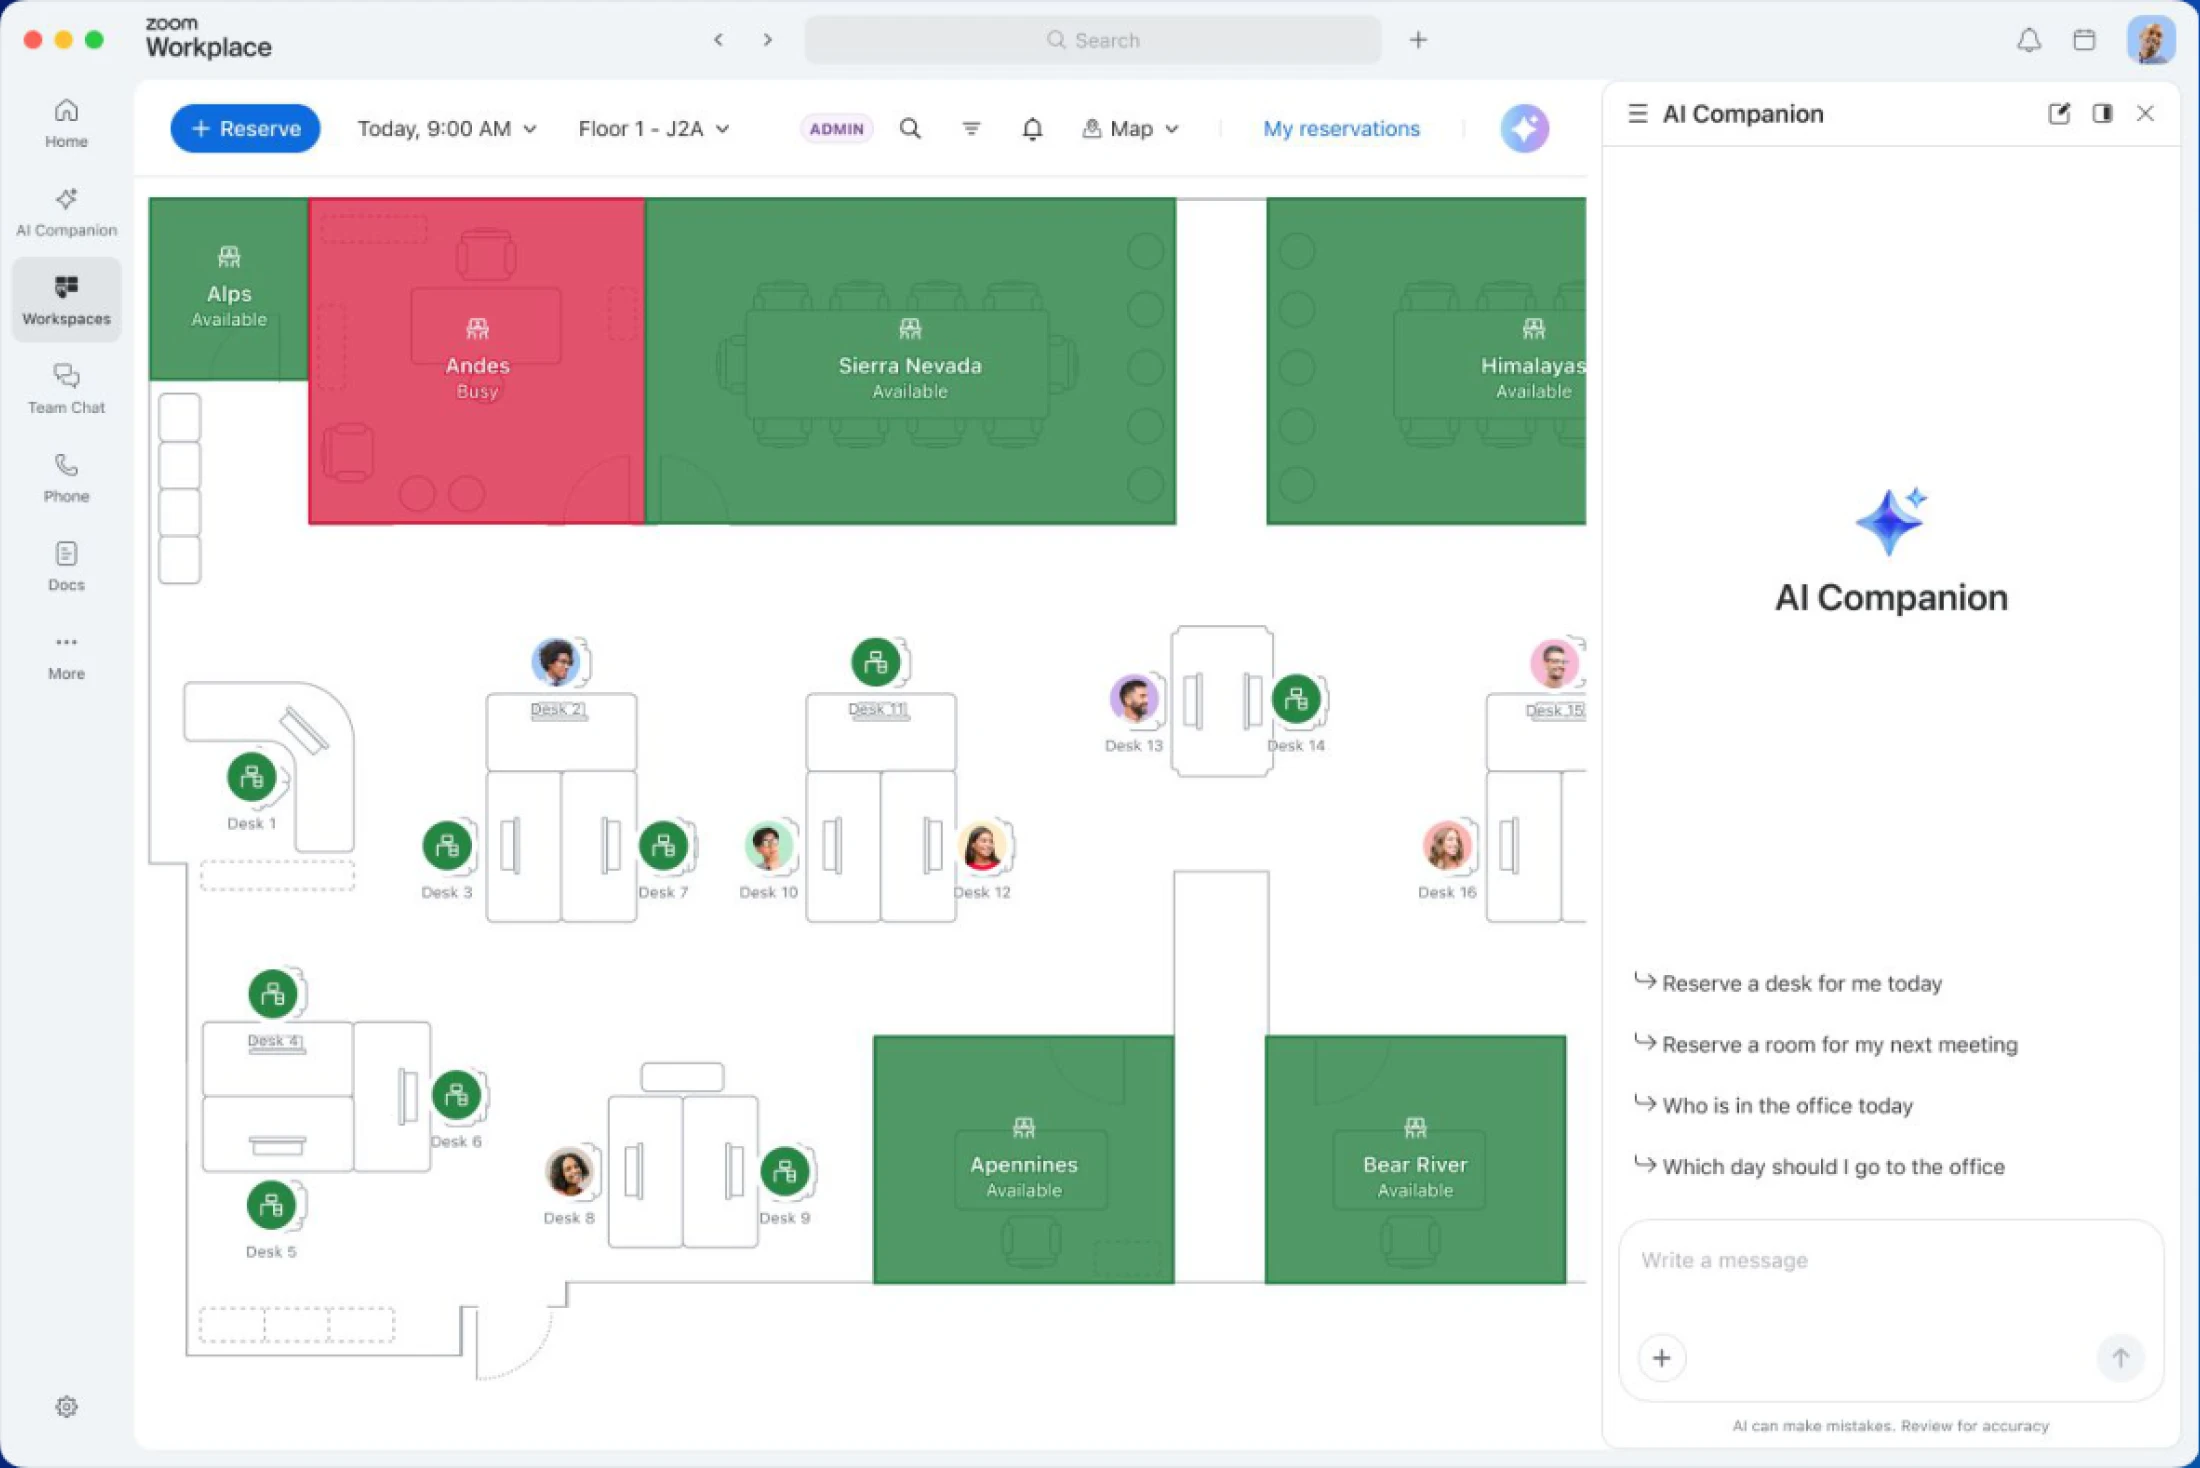Select the Sierra Nevada room
The height and width of the screenshot is (1468, 2200).
pos(910,361)
